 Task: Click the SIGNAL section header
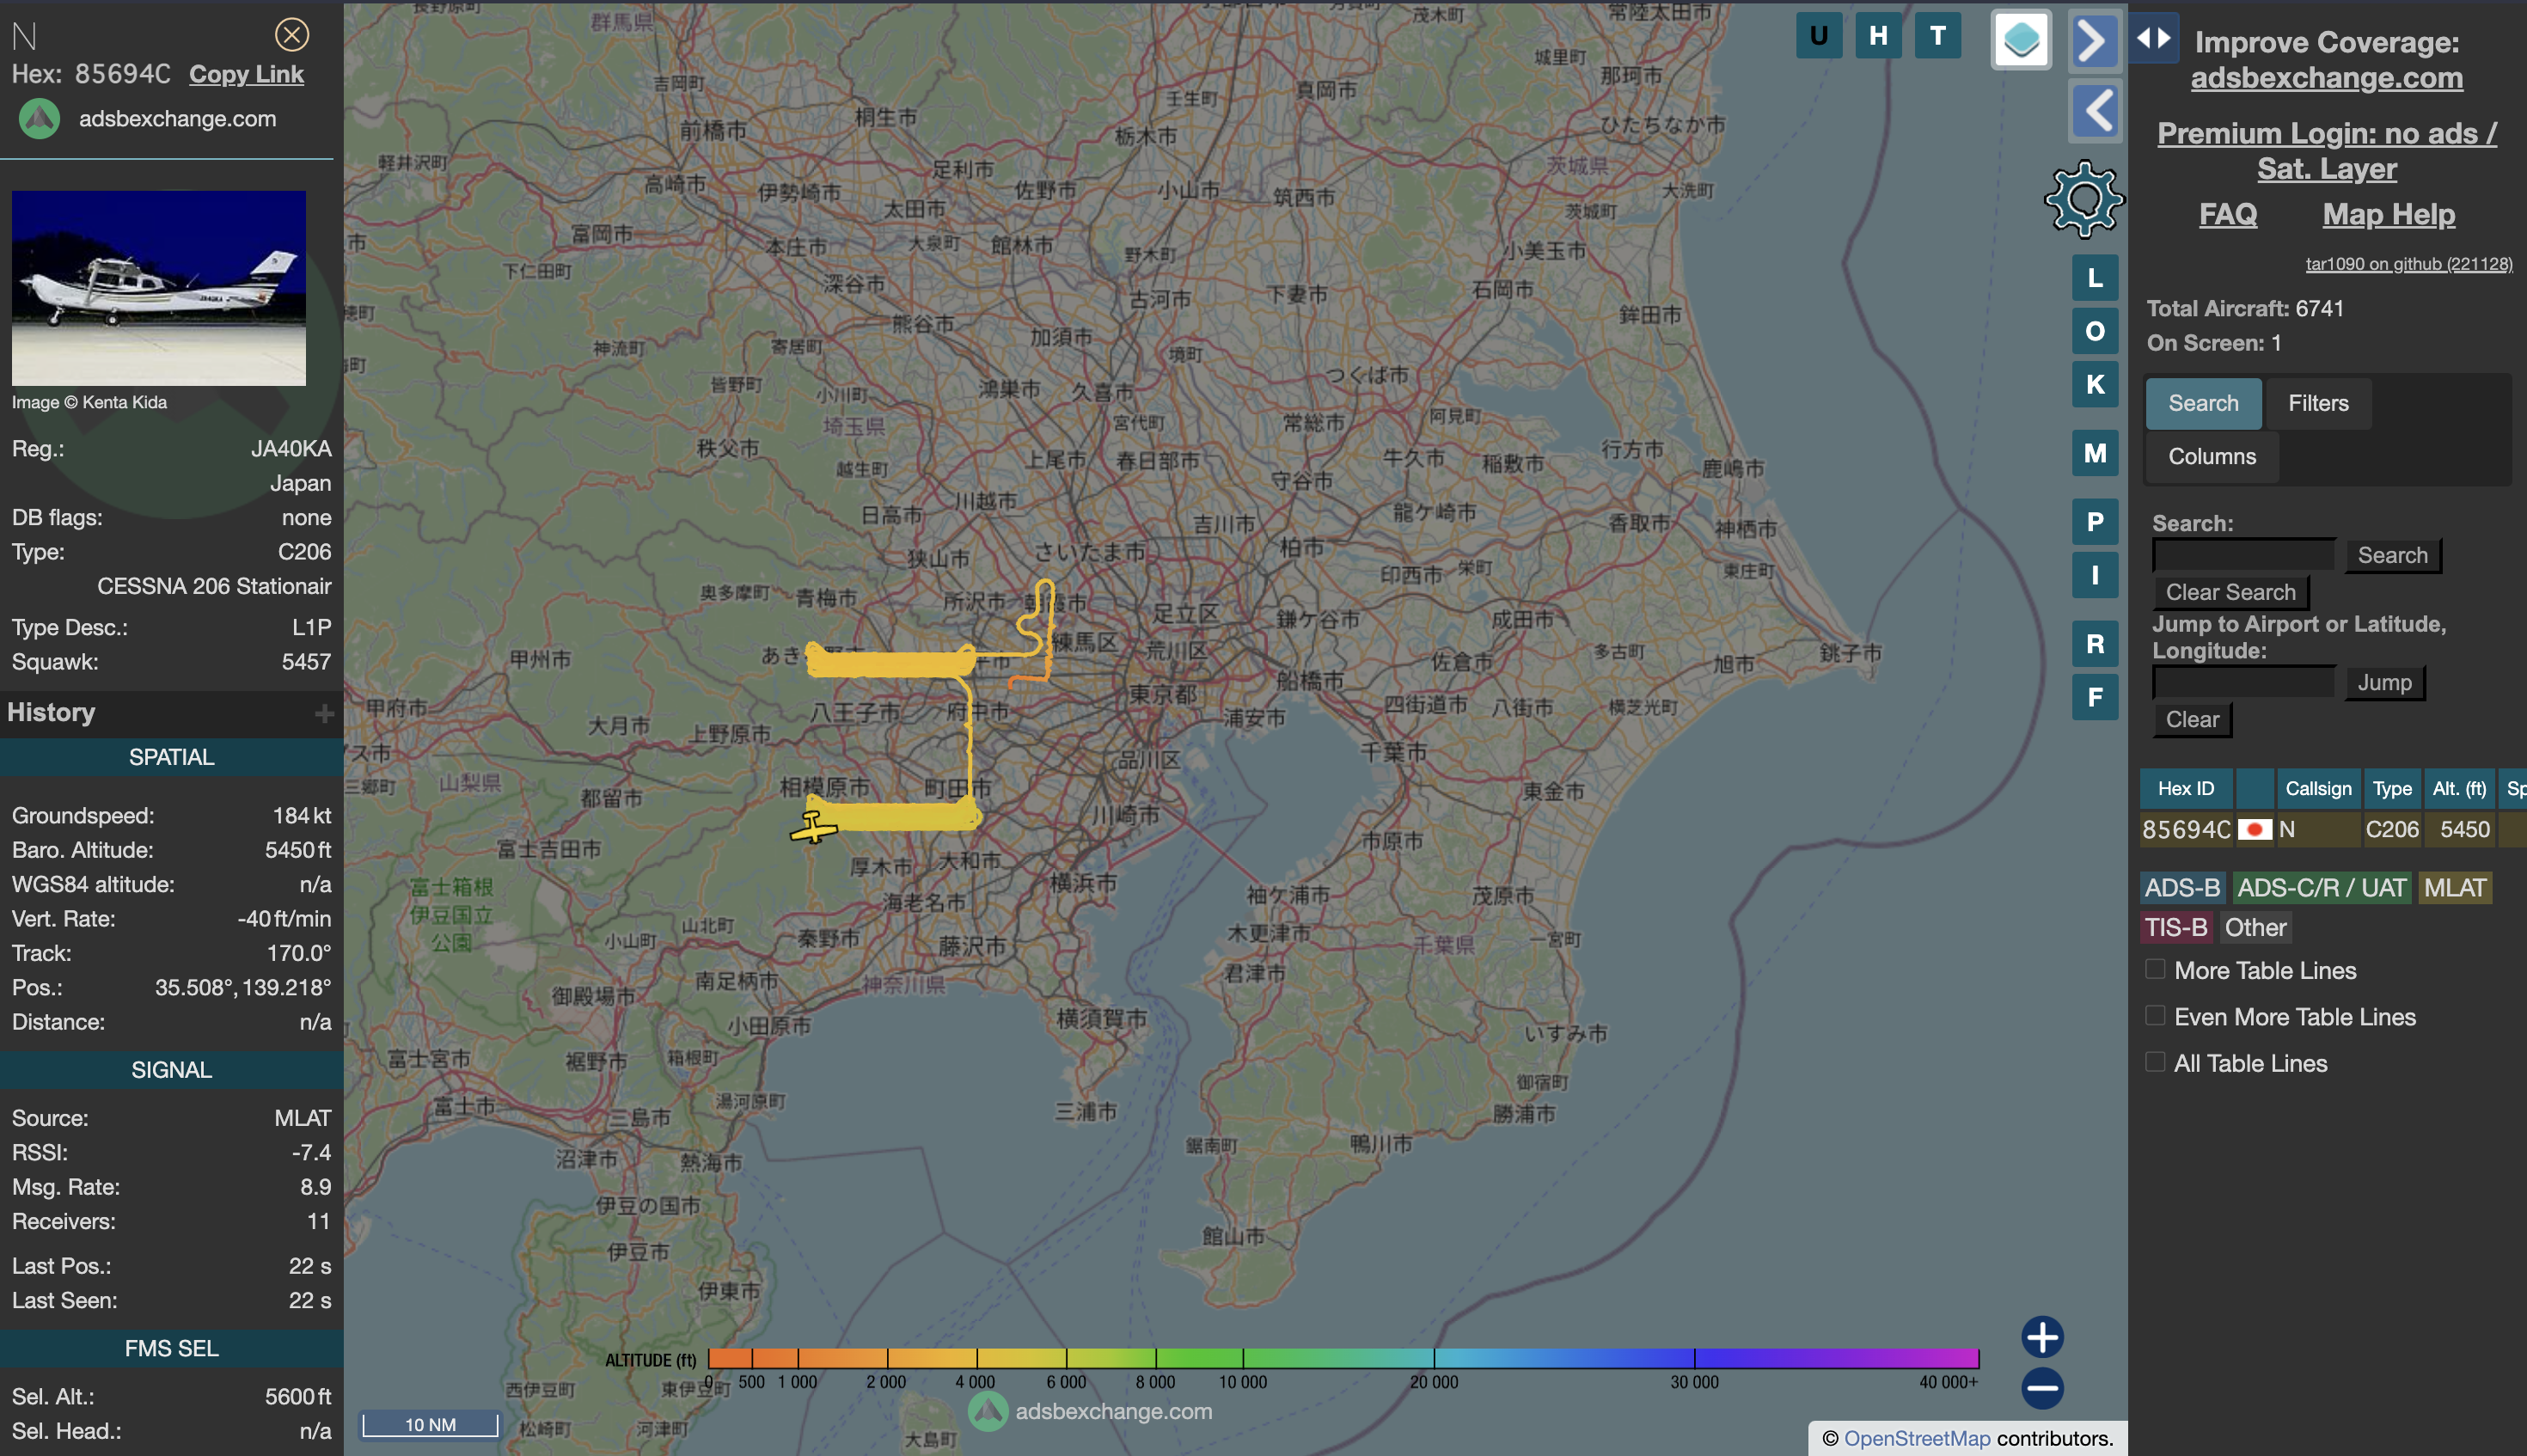(171, 1070)
